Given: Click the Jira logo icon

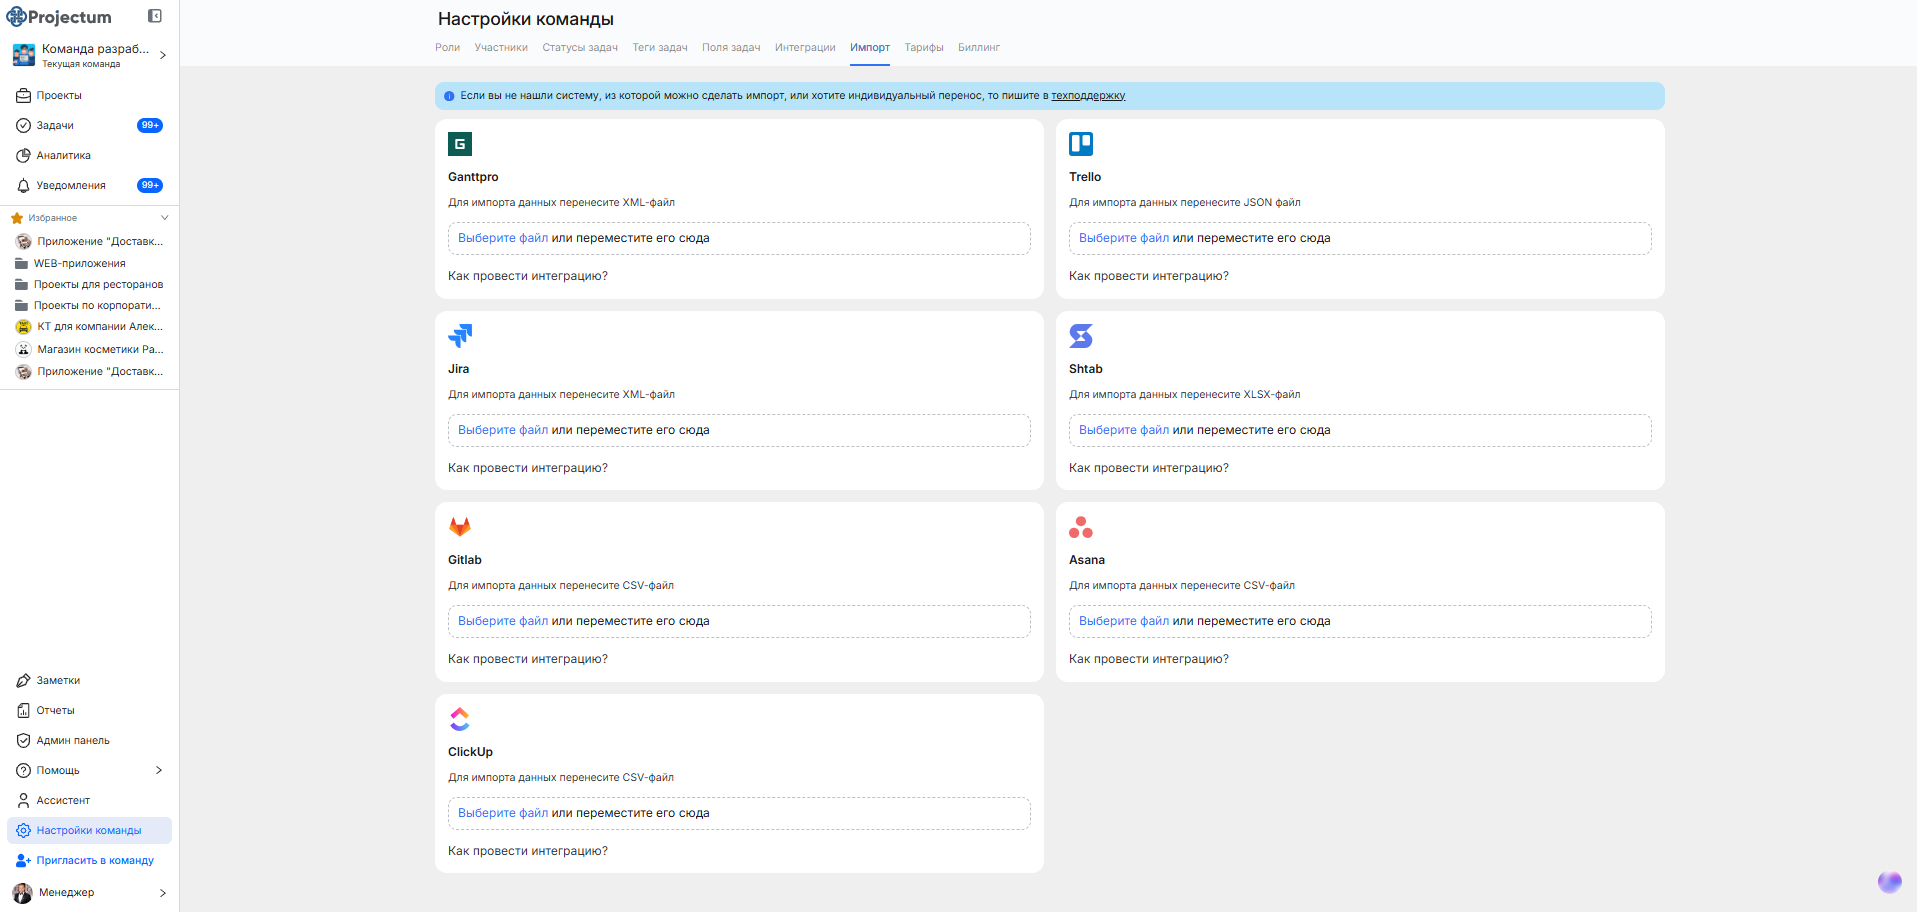Looking at the screenshot, I should point(460,336).
